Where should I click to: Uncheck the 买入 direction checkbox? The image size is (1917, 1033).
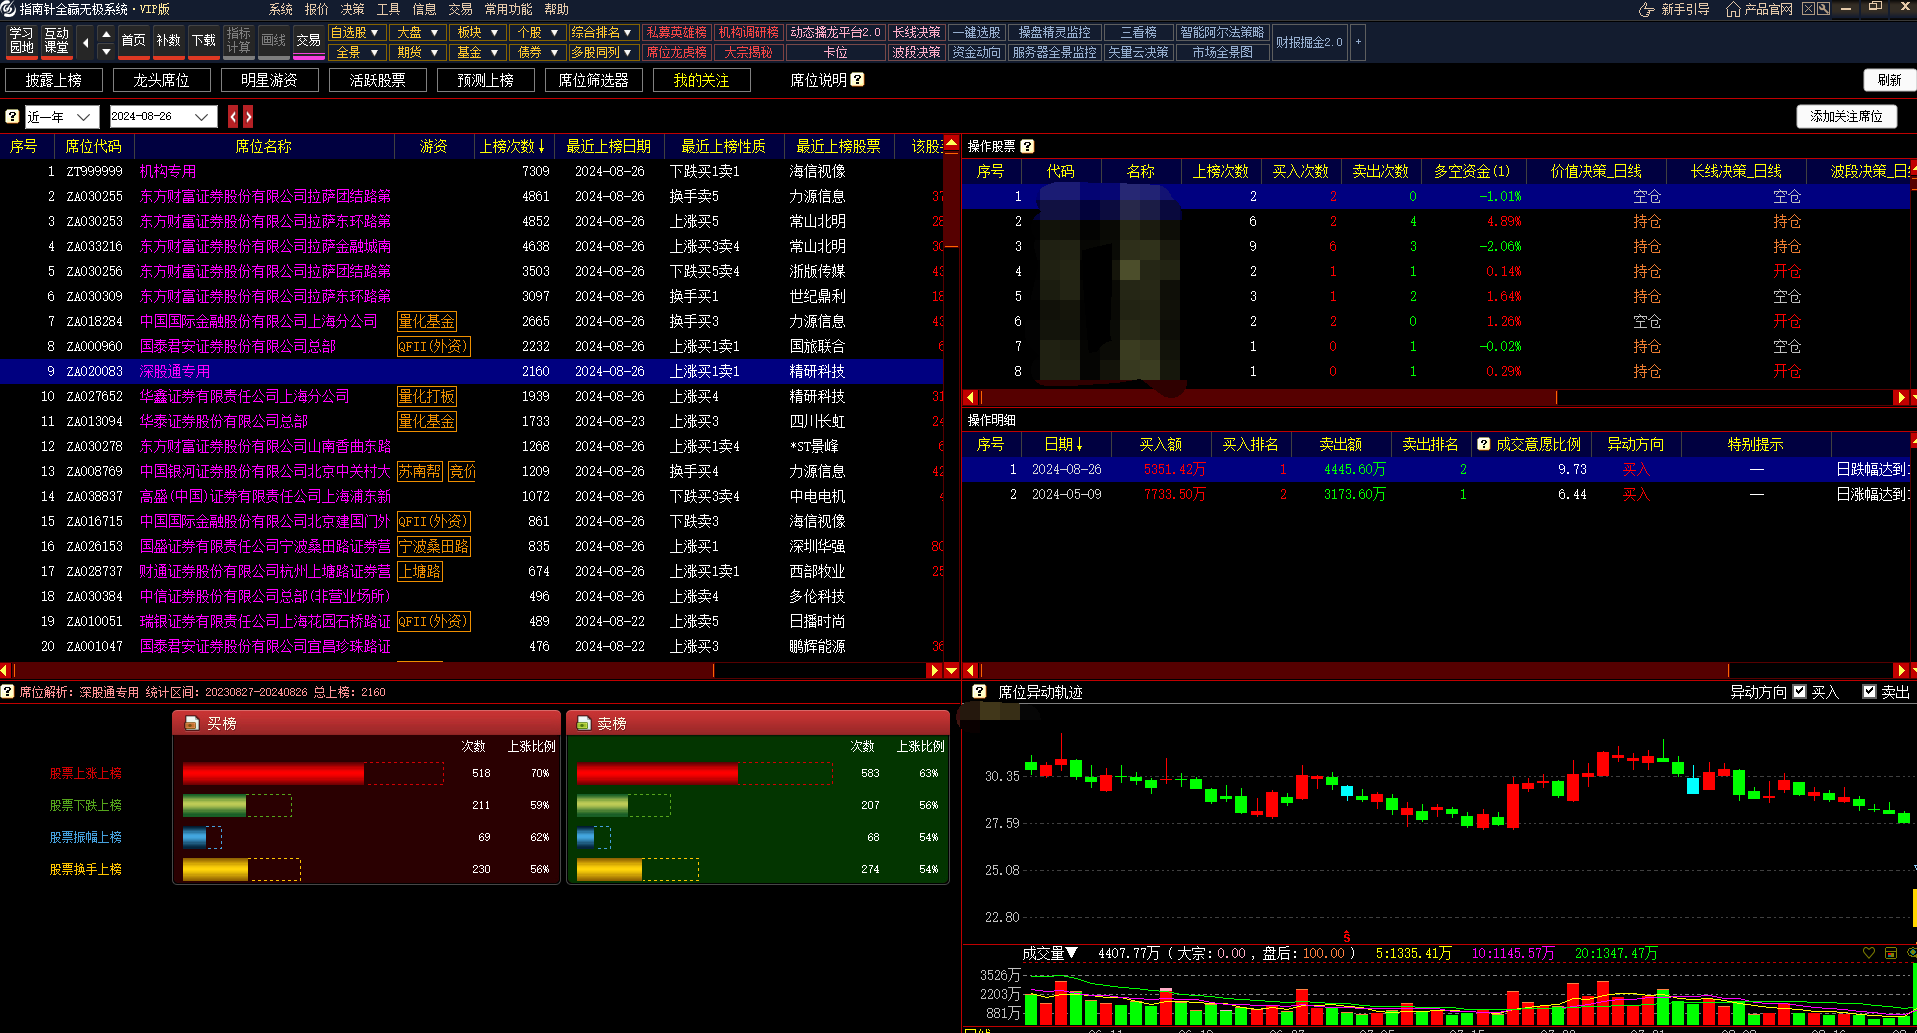(x=1800, y=692)
